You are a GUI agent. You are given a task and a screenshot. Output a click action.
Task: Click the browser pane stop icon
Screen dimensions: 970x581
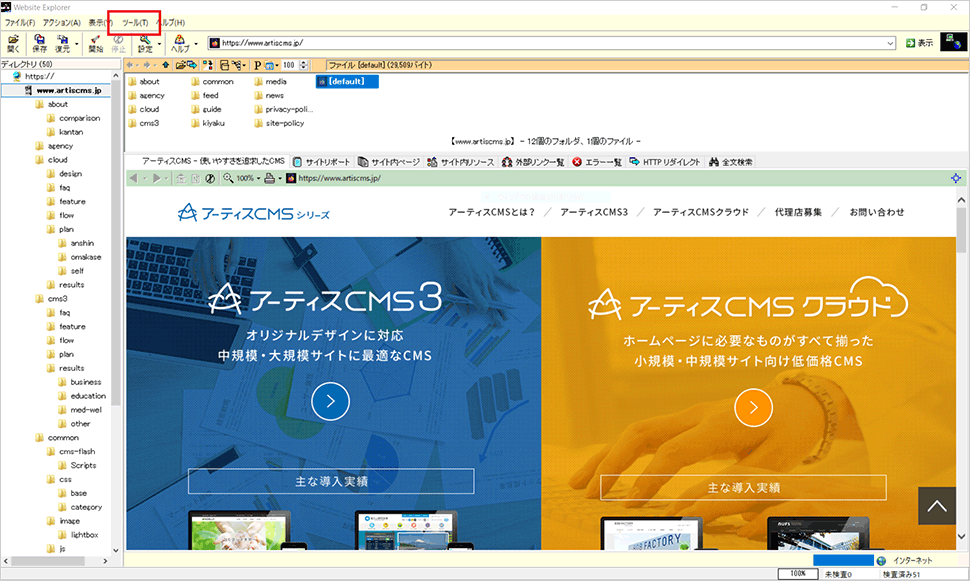[210, 178]
